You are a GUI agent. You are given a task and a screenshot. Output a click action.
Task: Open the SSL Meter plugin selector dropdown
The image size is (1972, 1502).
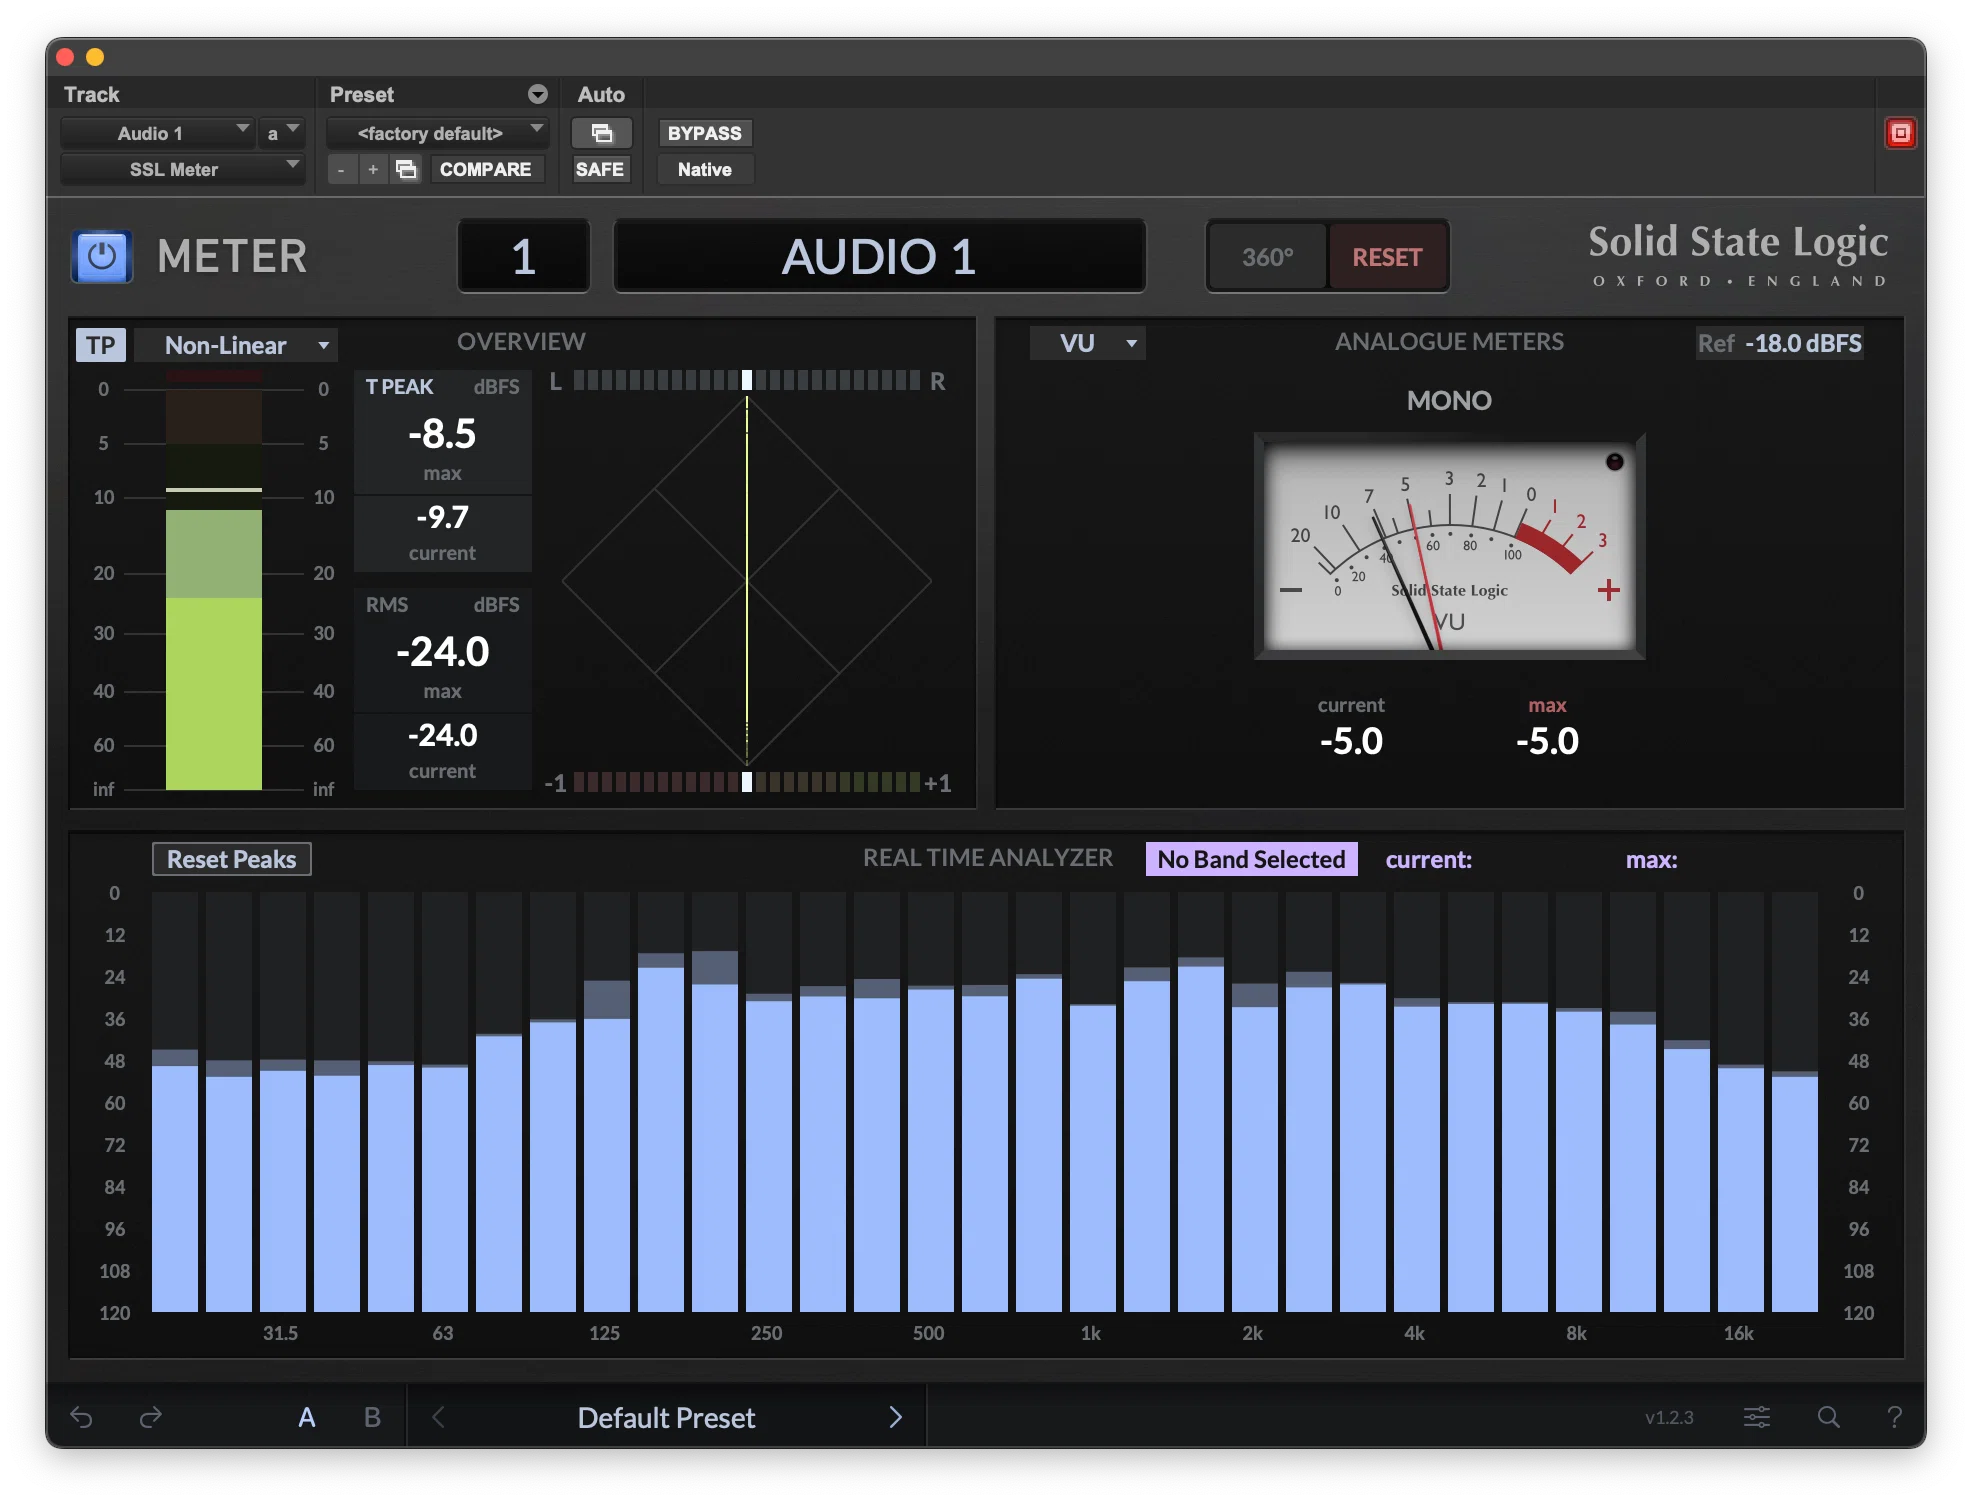point(182,169)
